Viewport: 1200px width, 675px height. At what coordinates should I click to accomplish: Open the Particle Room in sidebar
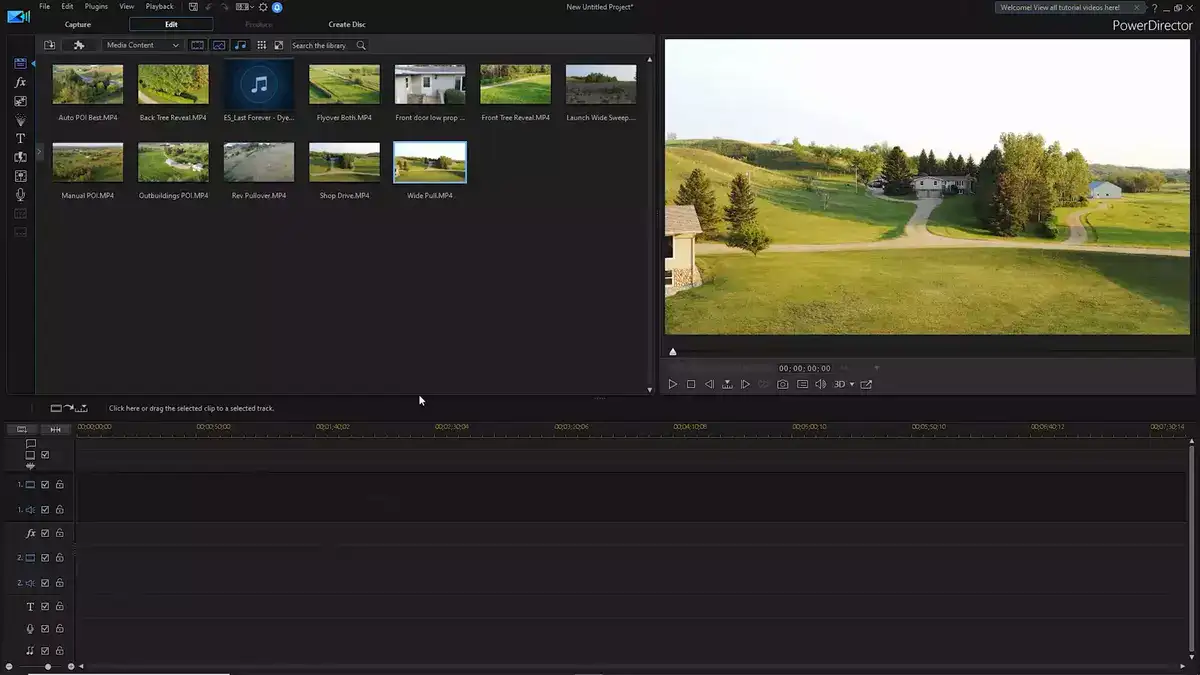click(x=20, y=120)
